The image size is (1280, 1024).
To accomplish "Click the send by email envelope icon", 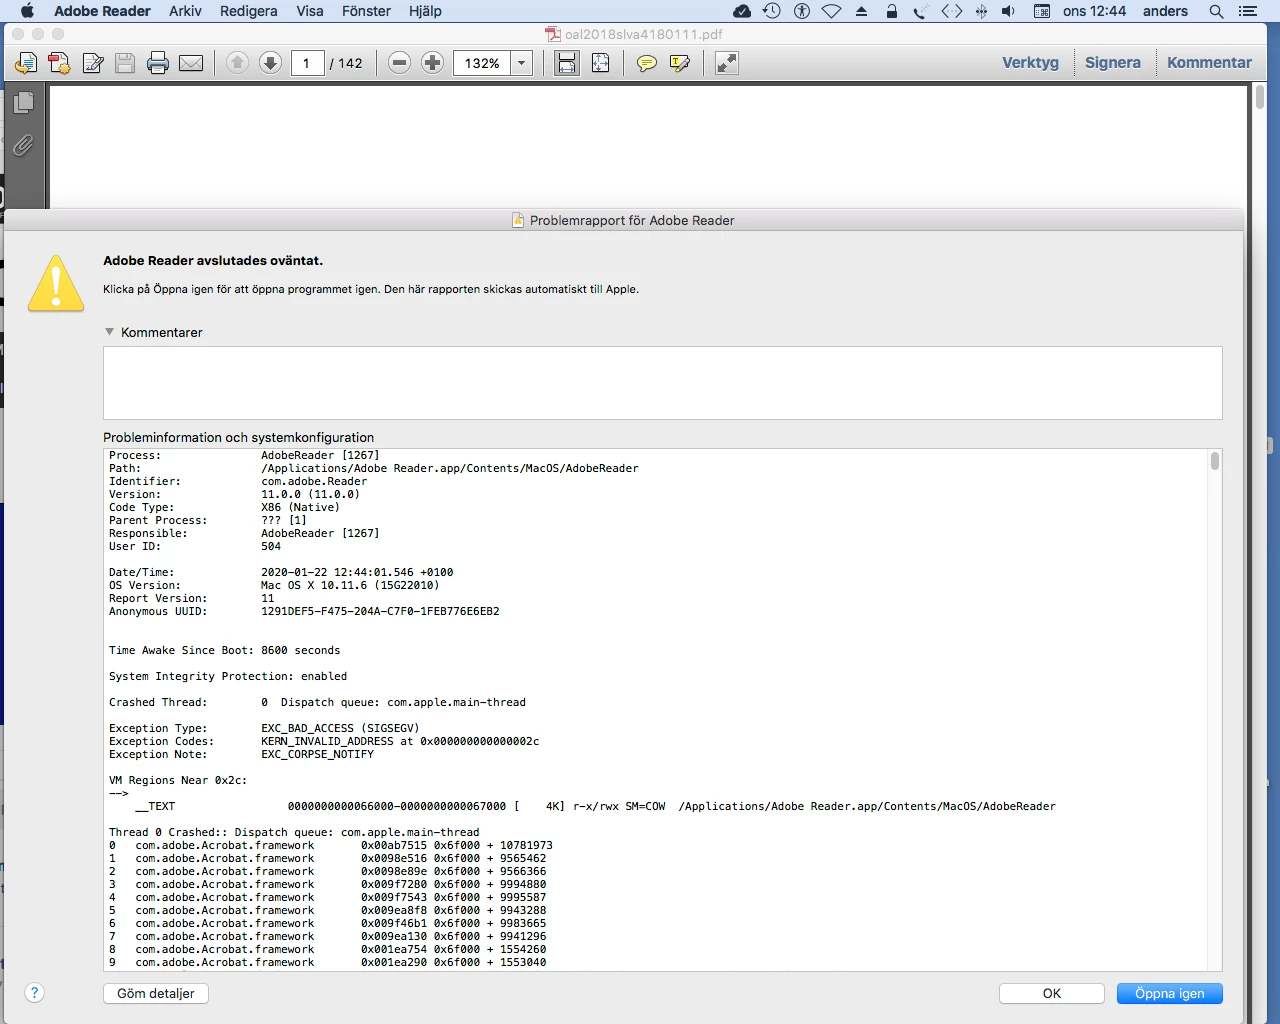I will (191, 63).
